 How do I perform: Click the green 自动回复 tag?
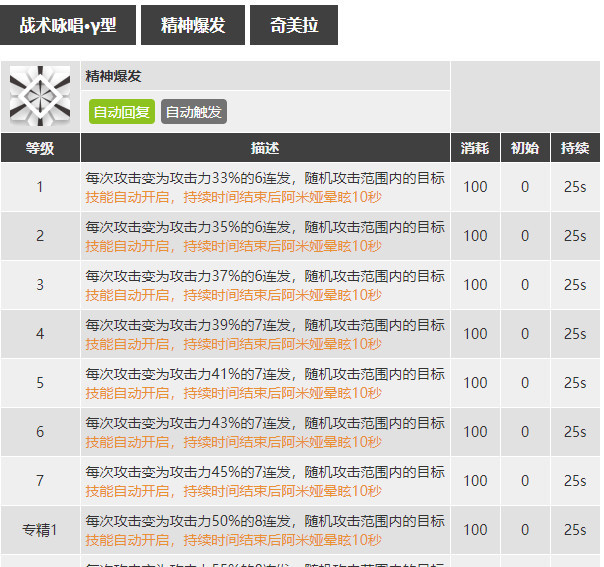[121, 112]
